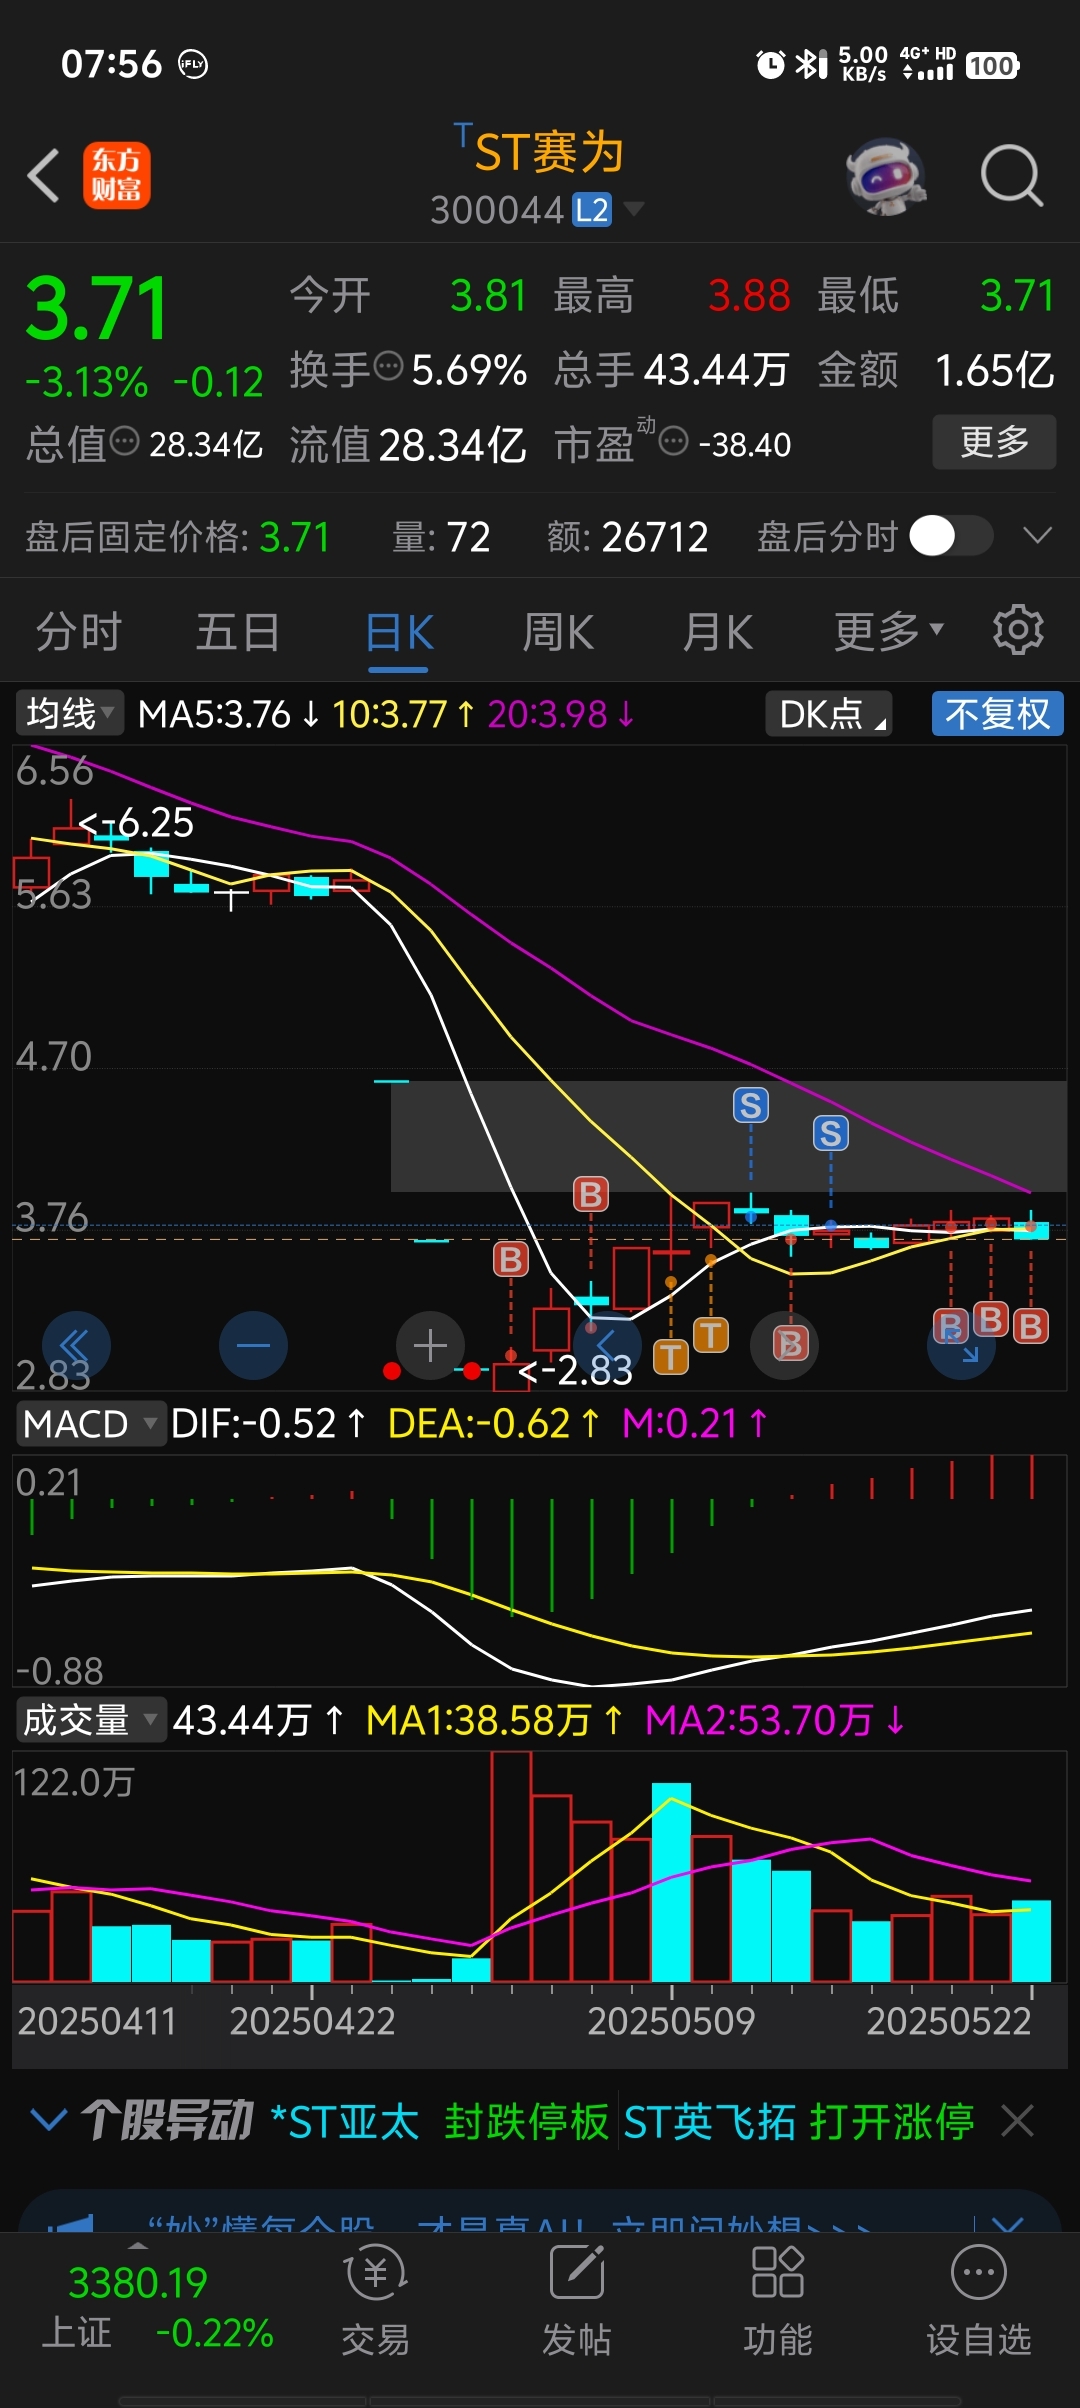Tap the 最高 3.88 value
1080x2408 pixels.
pyautogui.click(x=749, y=296)
